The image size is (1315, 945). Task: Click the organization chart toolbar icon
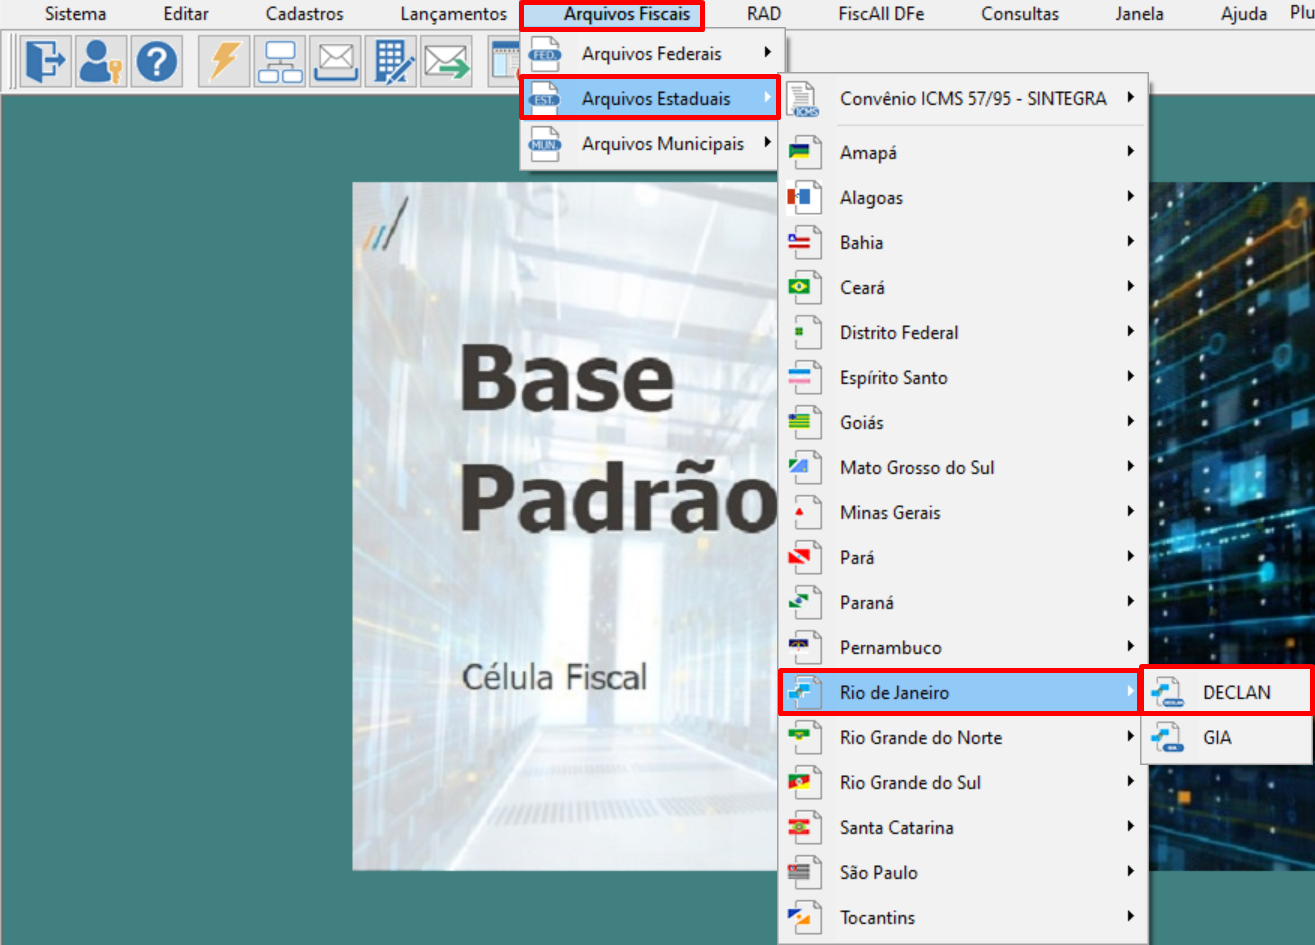coord(280,62)
